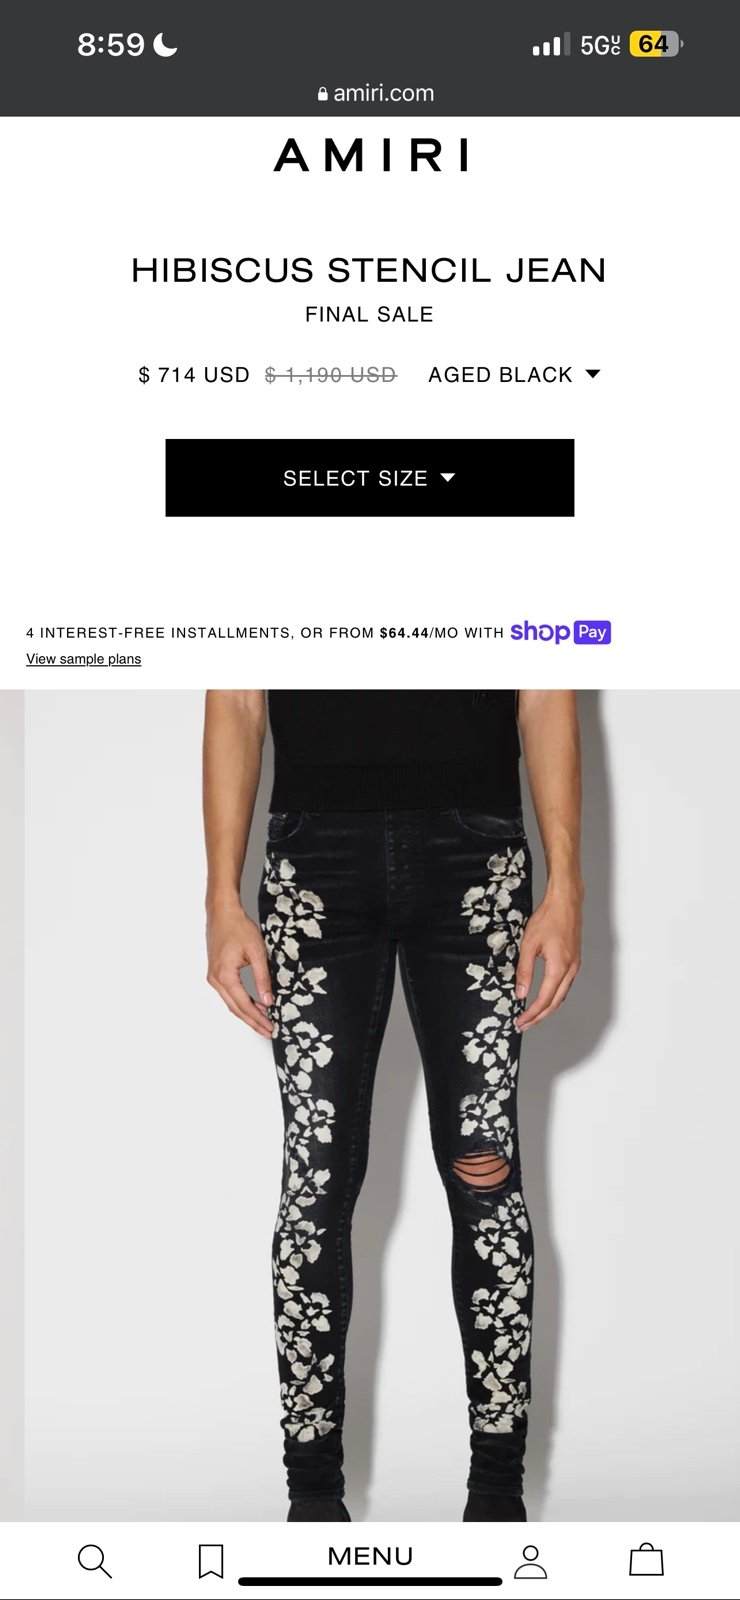Open the account profile icon
This screenshot has width=740, height=1600.
pos(530,1561)
